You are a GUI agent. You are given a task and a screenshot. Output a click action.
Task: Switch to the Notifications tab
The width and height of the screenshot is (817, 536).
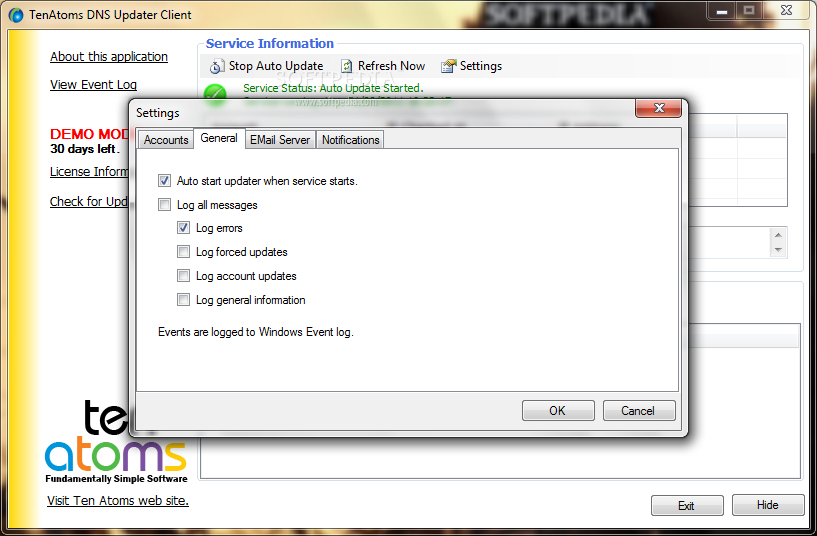pos(350,140)
